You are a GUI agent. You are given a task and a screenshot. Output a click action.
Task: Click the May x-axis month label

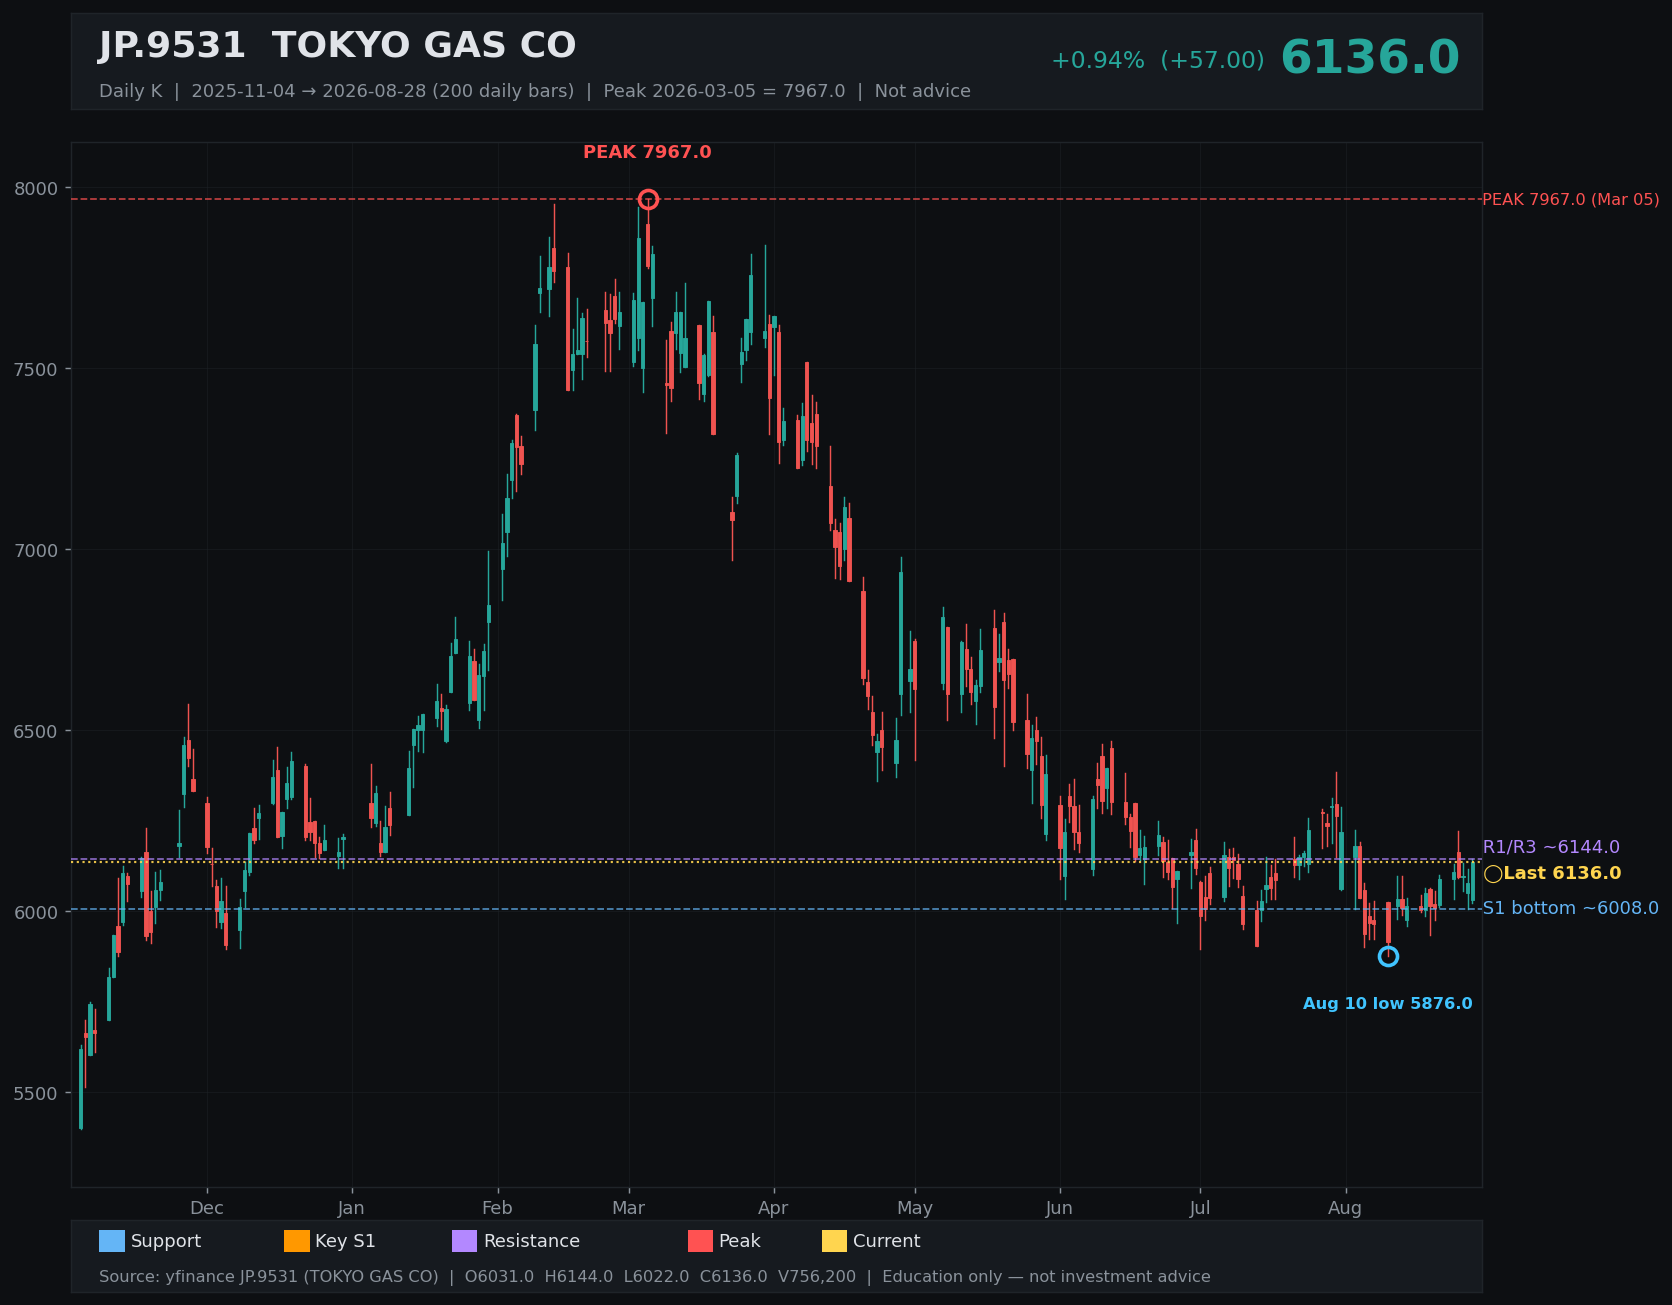click(915, 1208)
